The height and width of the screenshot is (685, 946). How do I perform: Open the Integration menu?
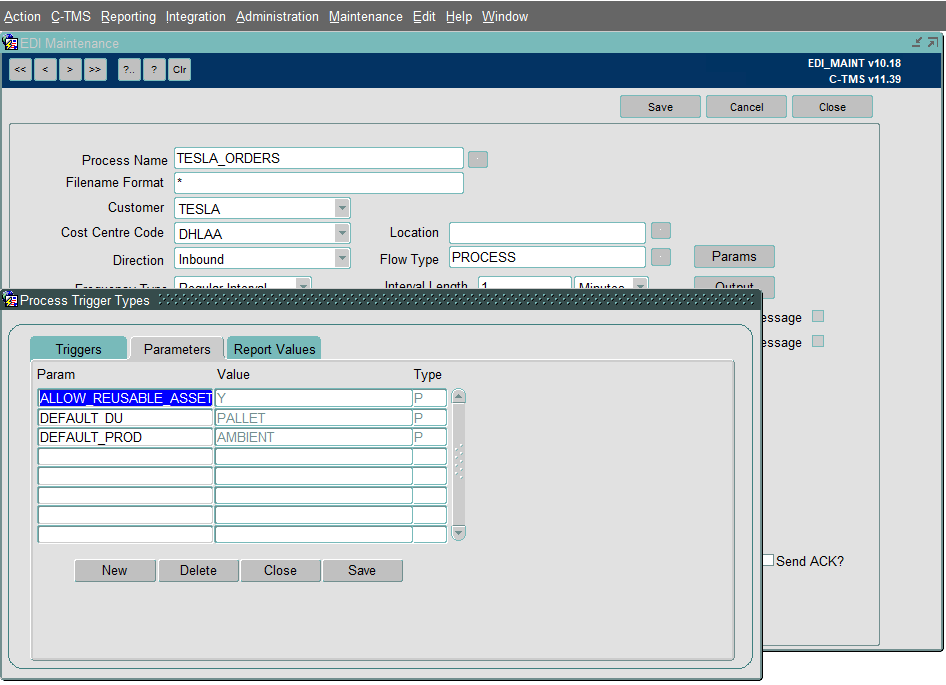point(195,16)
